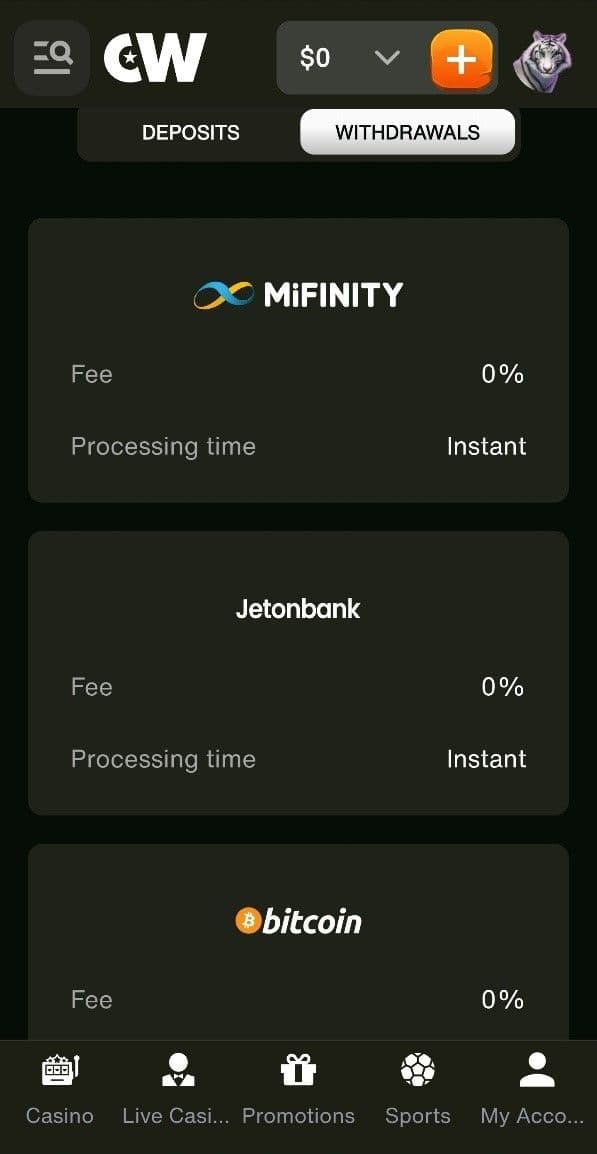Select the Bitcoin coin logo
This screenshot has width=597, height=1154.
click(x=249, y=920)
